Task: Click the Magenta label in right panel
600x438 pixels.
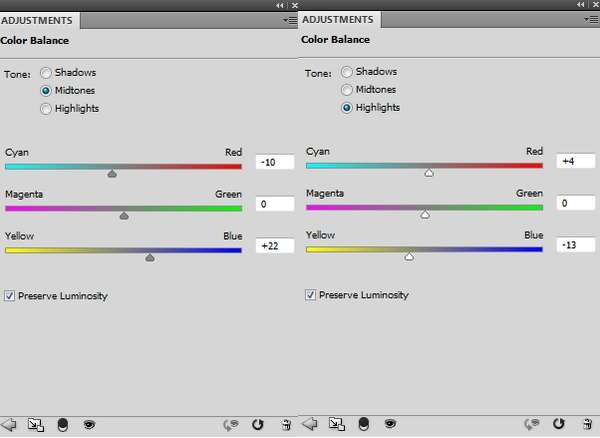Action: click(325, 194)
